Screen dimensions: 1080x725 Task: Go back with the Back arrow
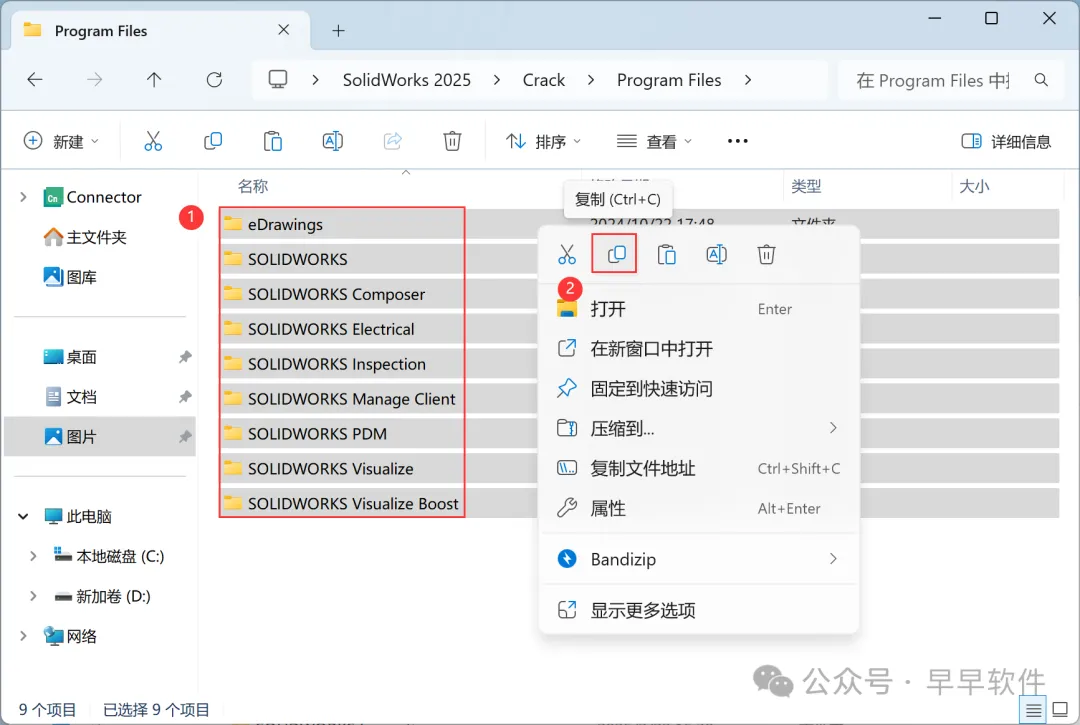click(34, 80)
